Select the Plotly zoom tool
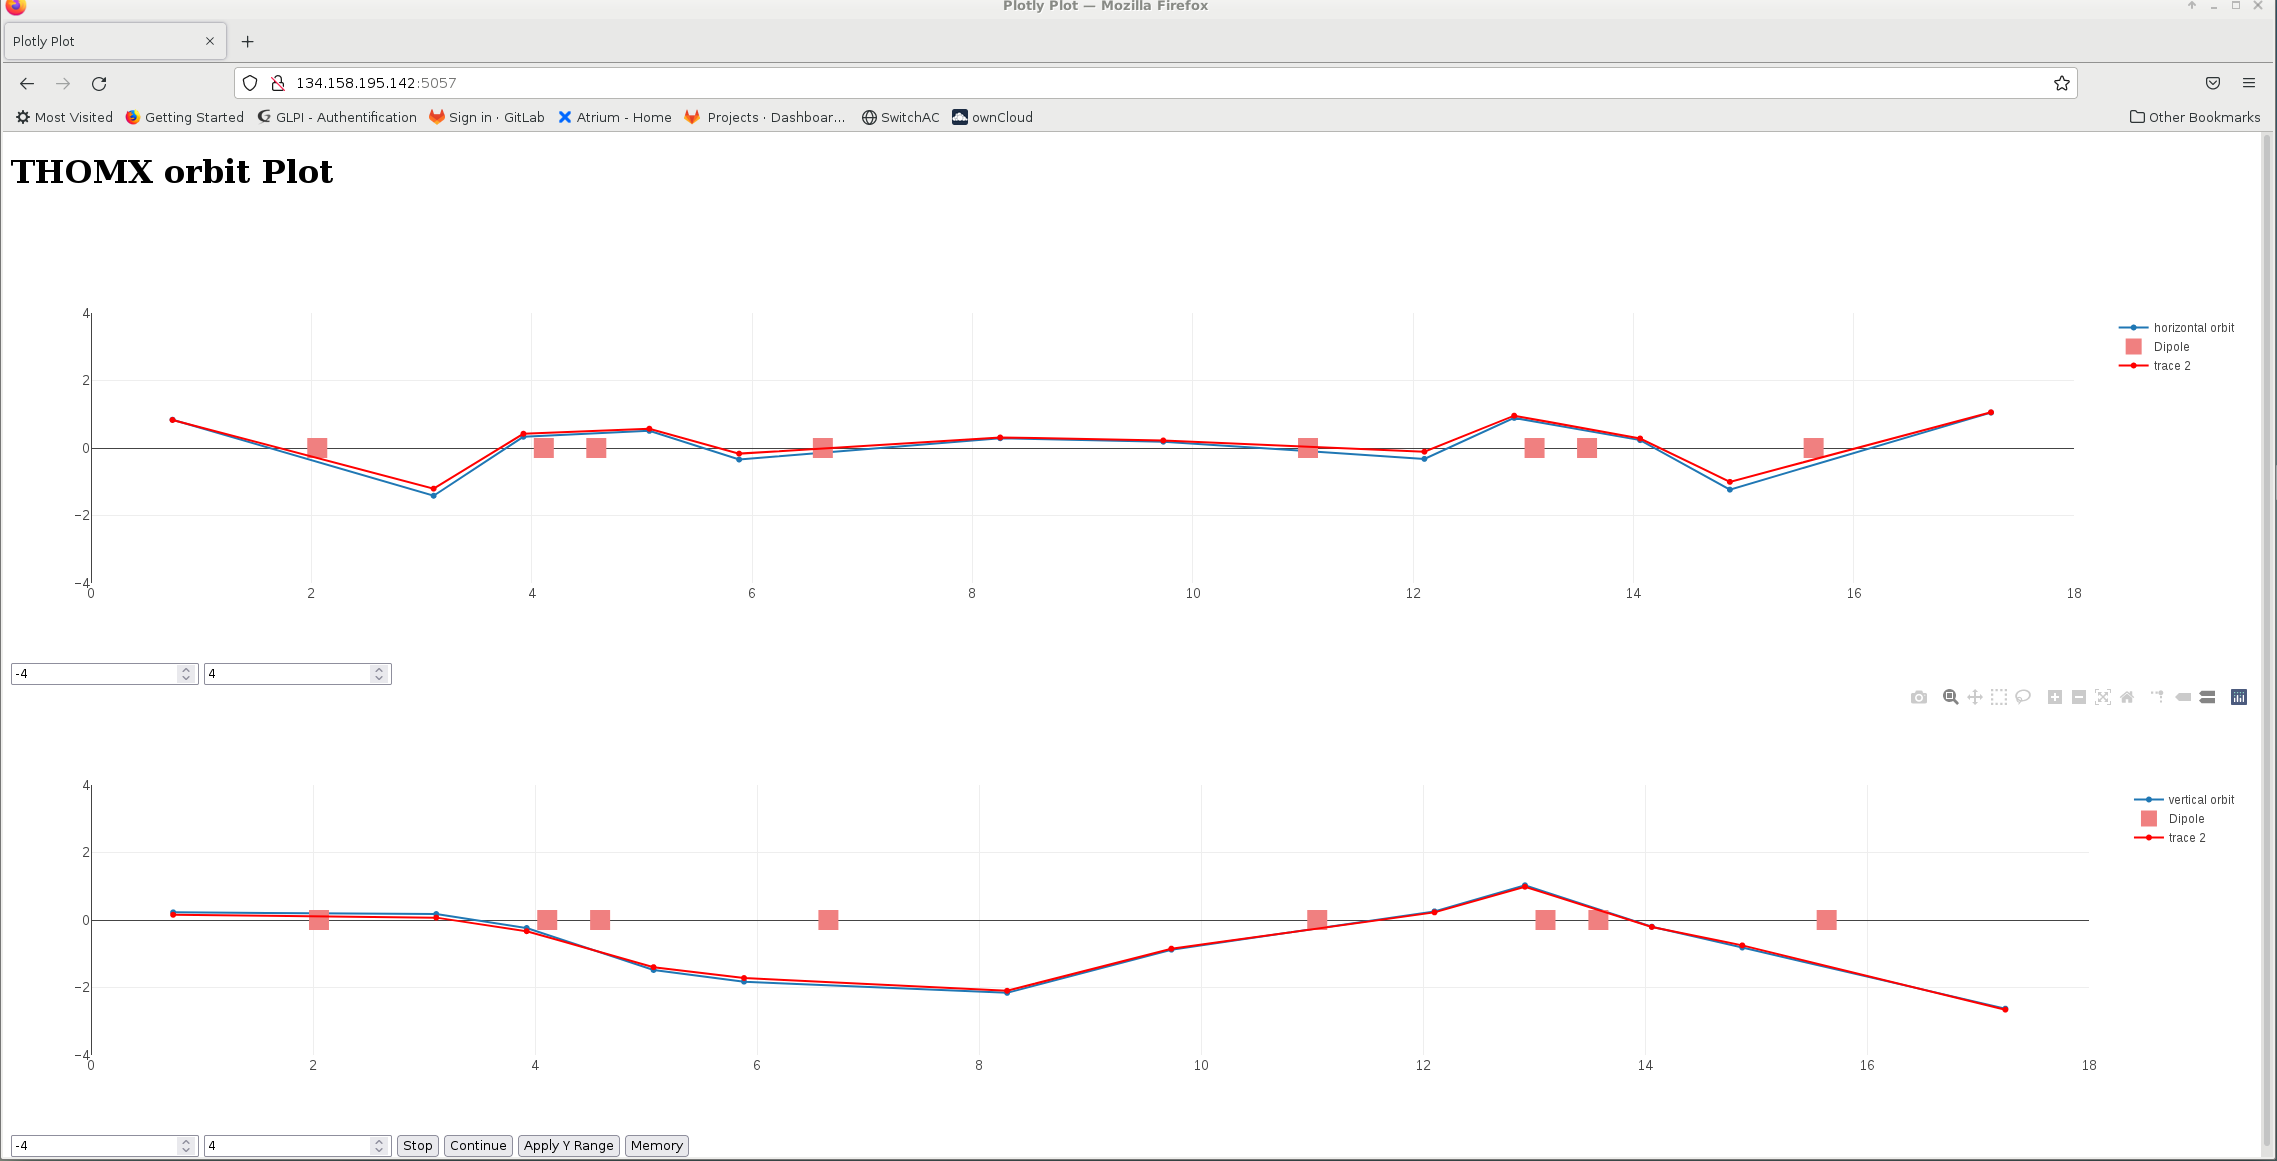Image resolution: width=2277 pixels, height=1161 pixels. [1950, 697]
